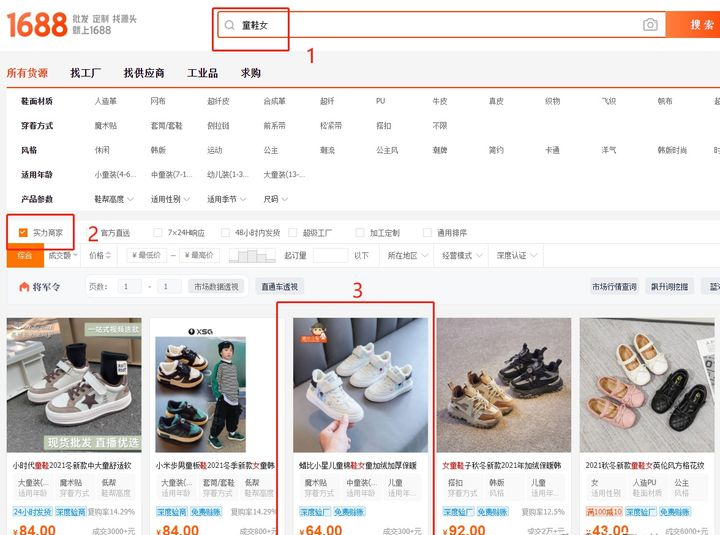Open the 经营模式 dropdown
Screen dimensions: 720x535
pos(461,256)
